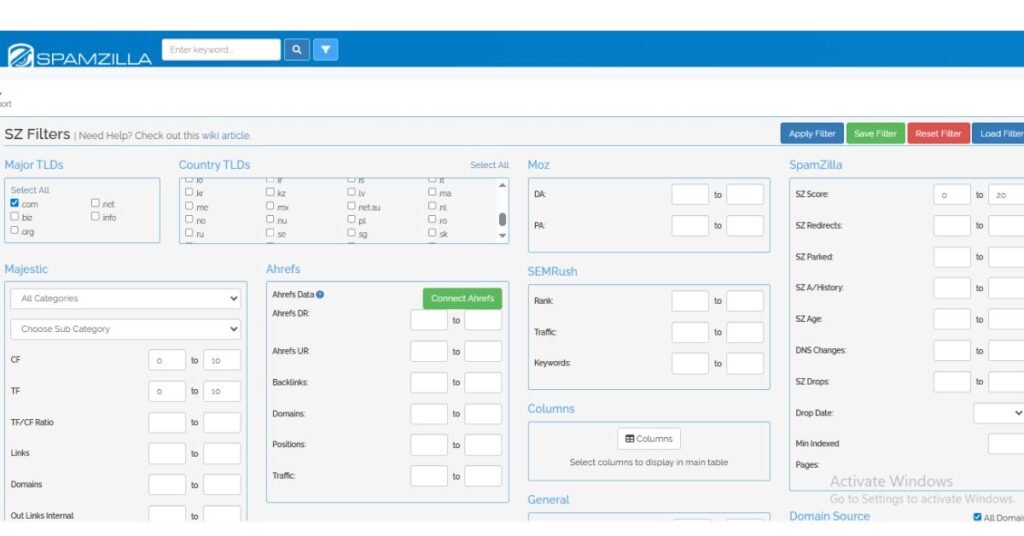The width and height of the screenshot is (1024, 536).
Task: Click the Load Filter button
Action: tap(999, 133)
